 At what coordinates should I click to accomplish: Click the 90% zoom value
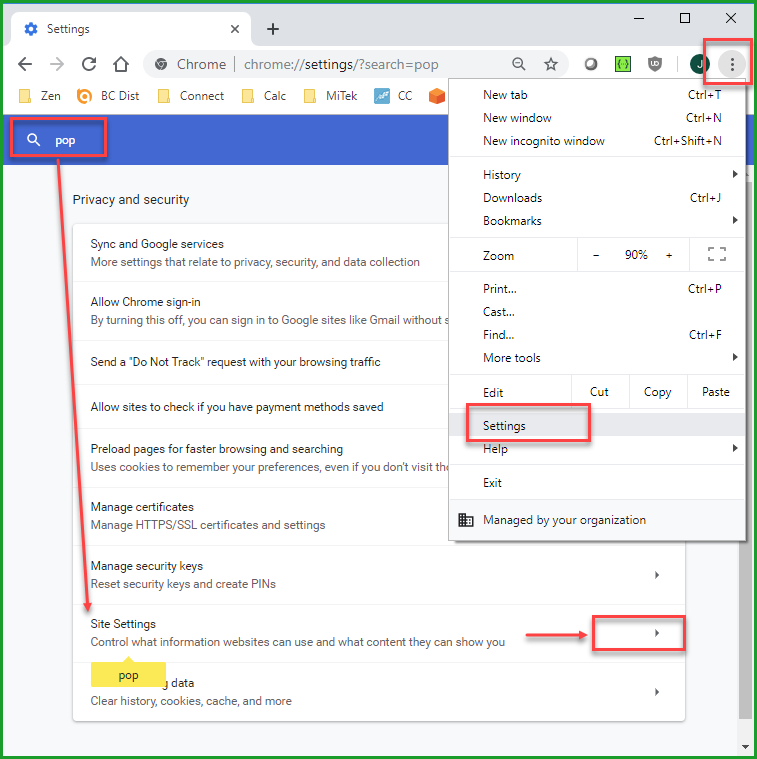(x=636, y=255)
